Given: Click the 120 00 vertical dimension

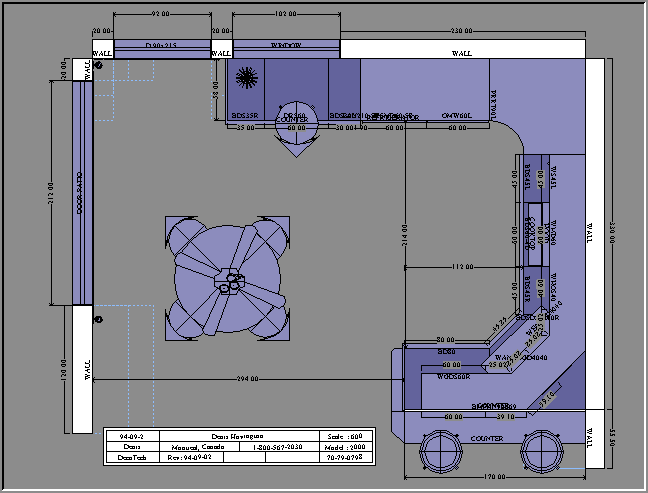Looking at the screenshot, I should click(x=63, y=370).
